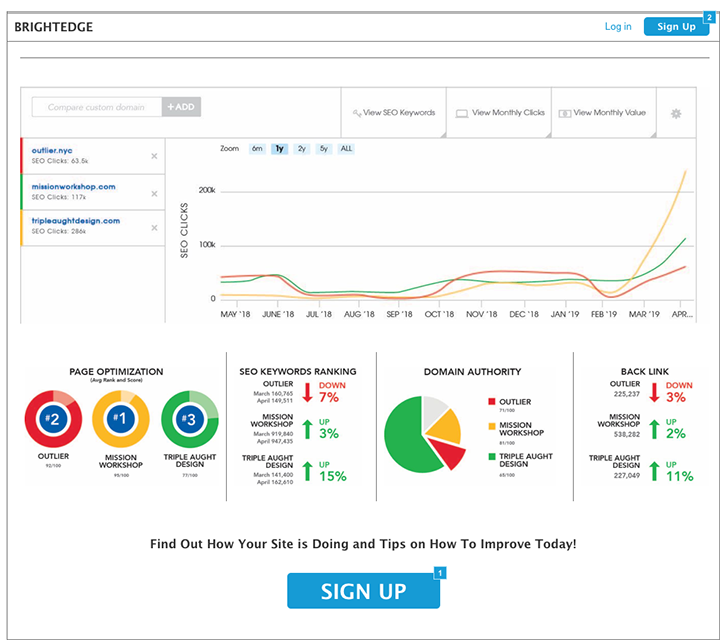Click the OCT '18 axis label
This screenshot has height=640, width=720.
tap(439, 314)
